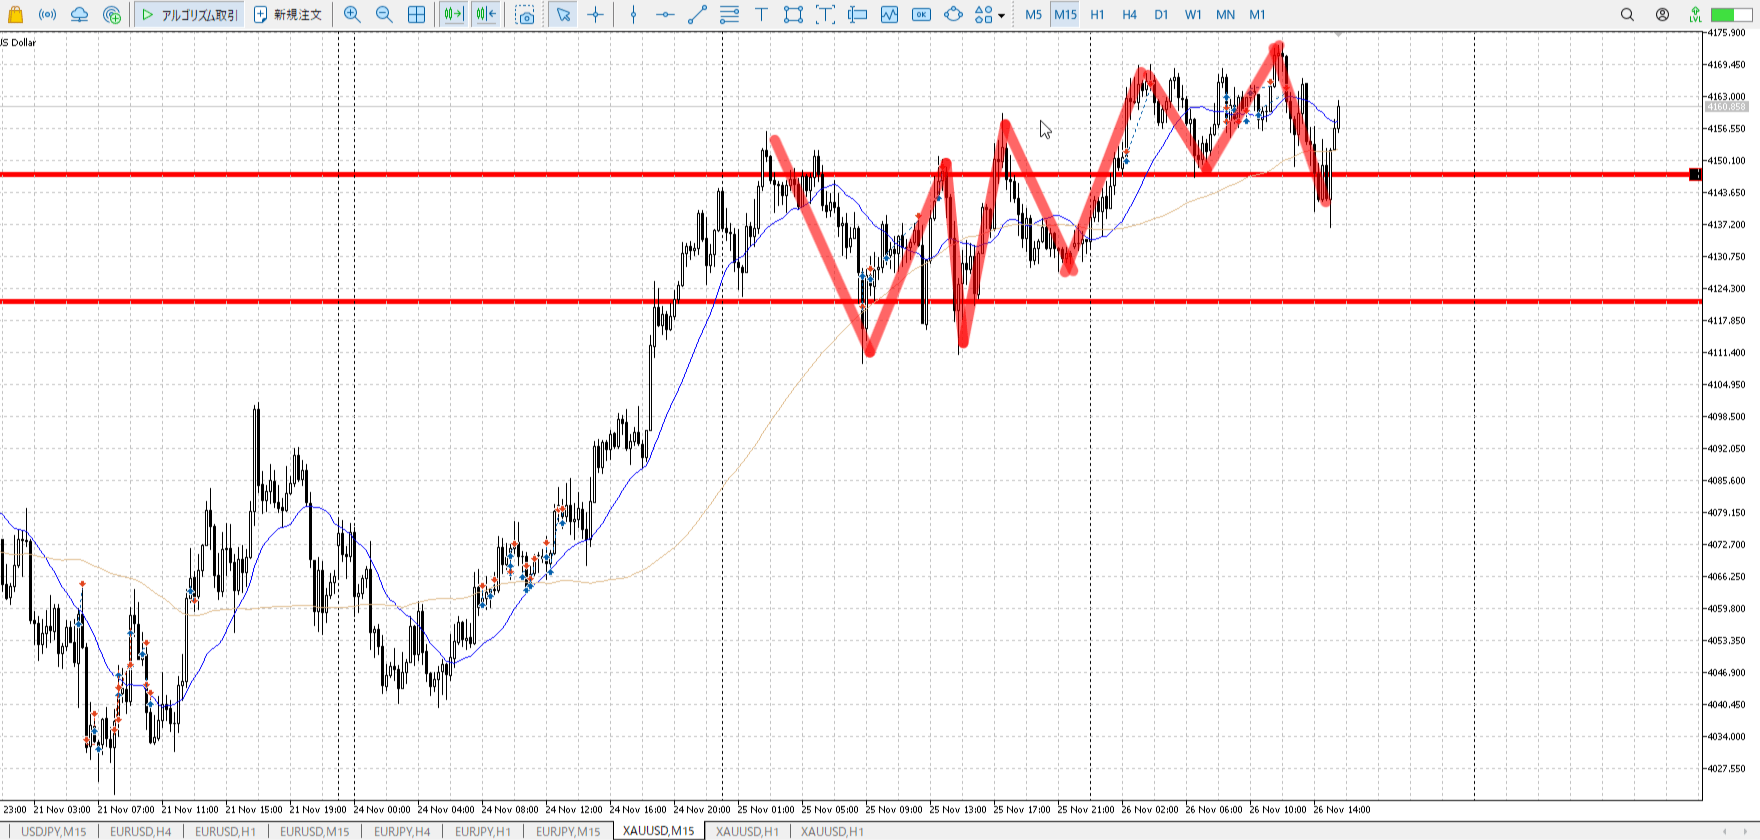Expand the shapes objects dropdown arrow

coord(1001,16)
